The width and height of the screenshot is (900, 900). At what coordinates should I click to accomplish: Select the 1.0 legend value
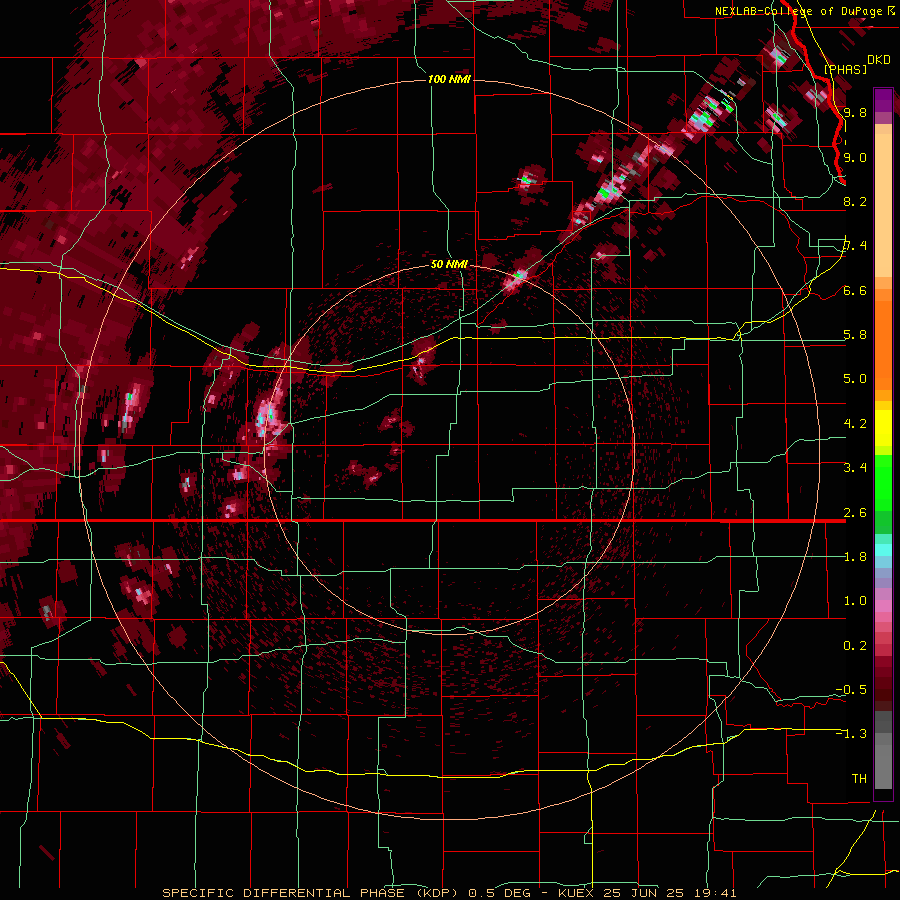click(x=855, y=600)
